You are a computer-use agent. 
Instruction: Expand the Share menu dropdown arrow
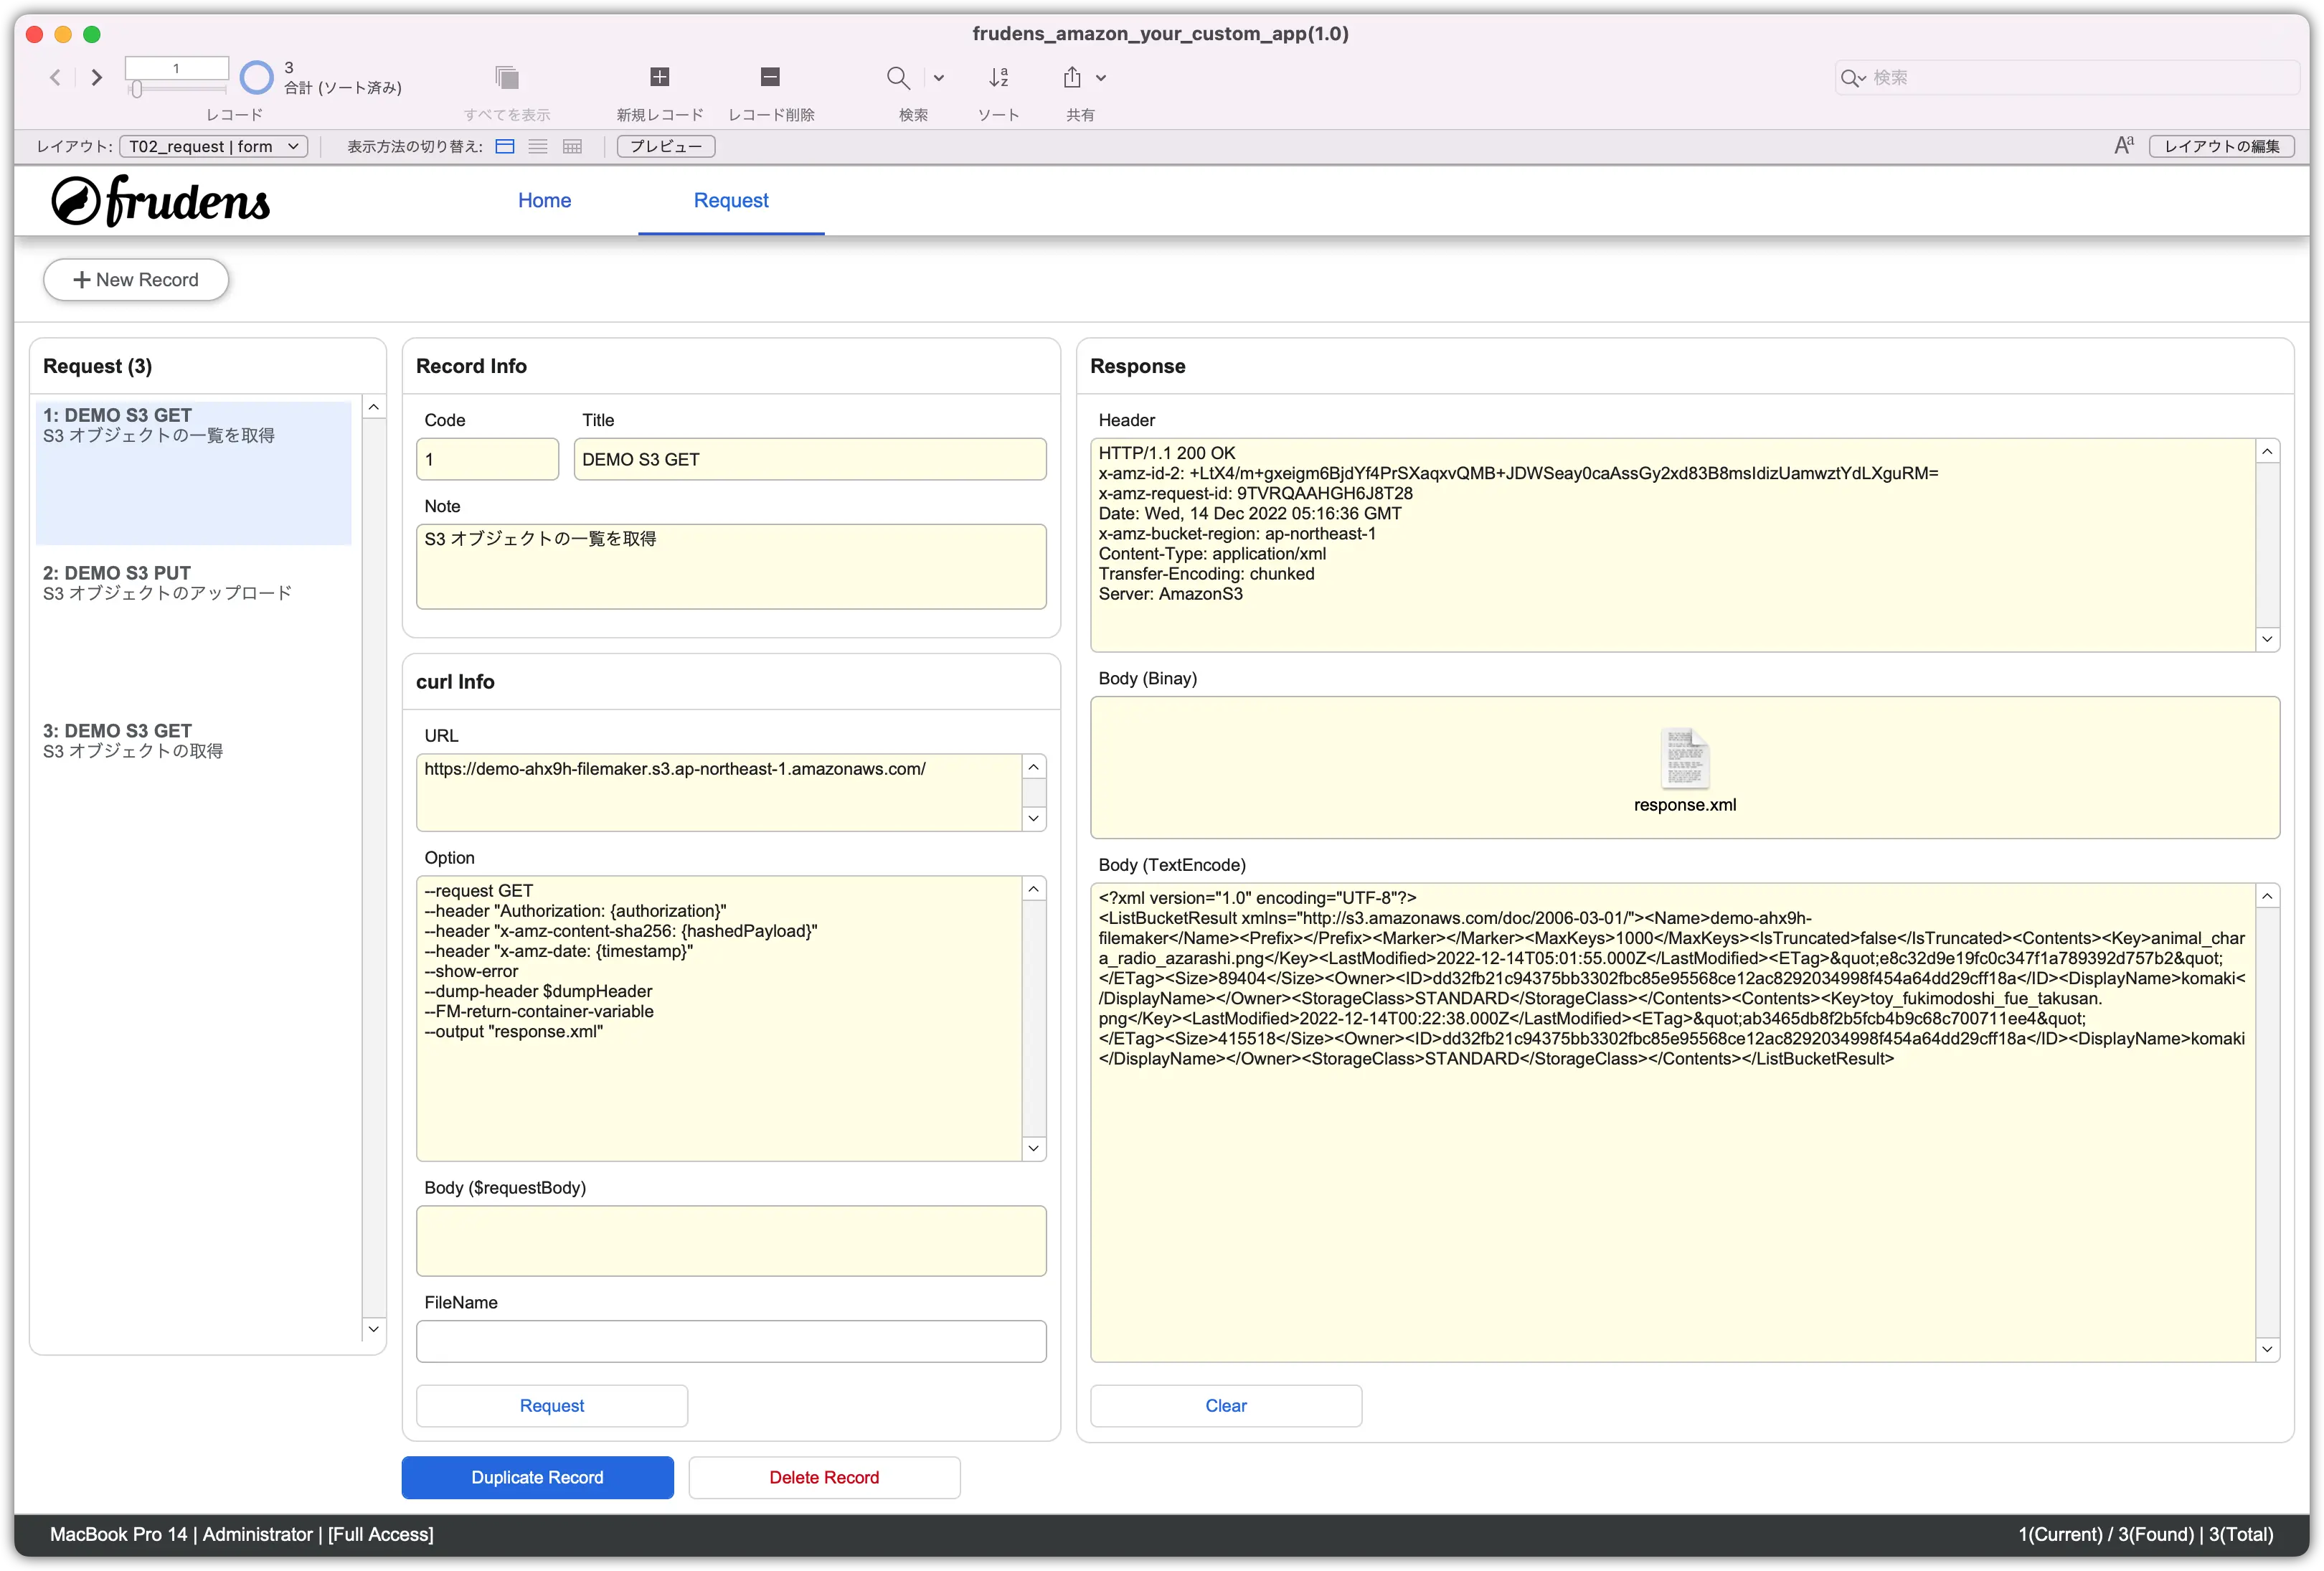tap(1100, 77)
